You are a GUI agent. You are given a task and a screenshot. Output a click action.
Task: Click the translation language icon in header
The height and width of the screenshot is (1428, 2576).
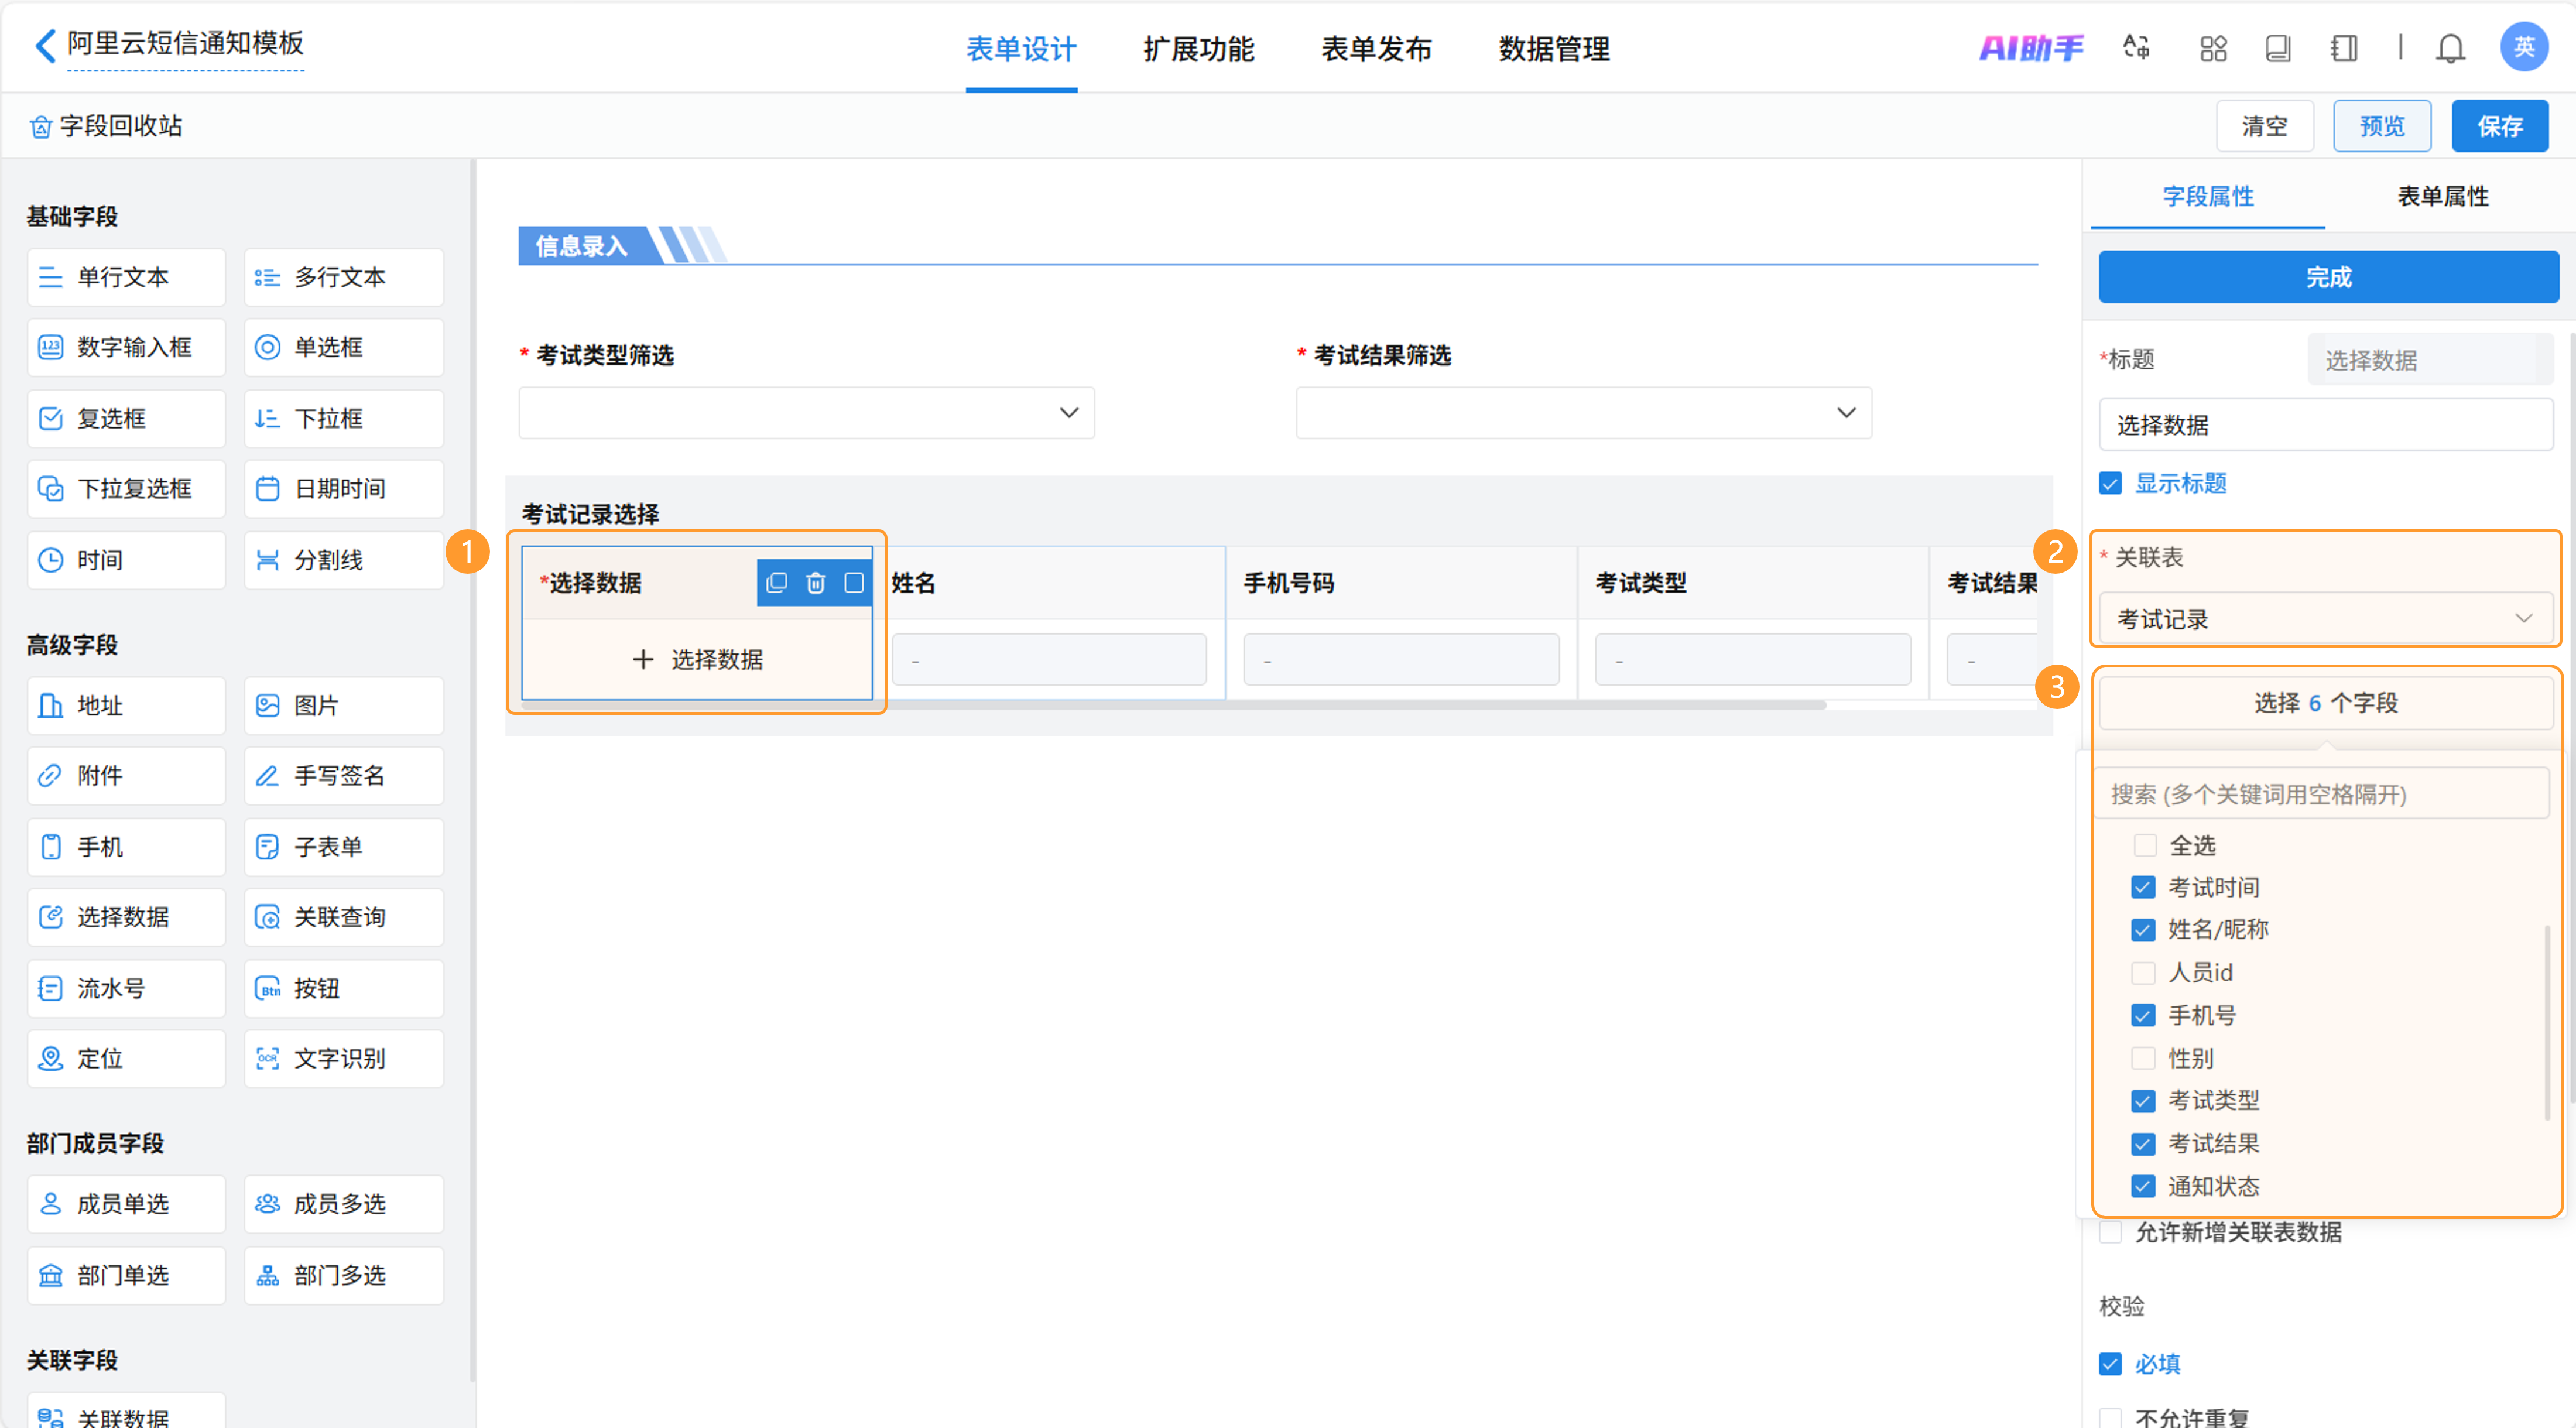[x=2137, y=48]
